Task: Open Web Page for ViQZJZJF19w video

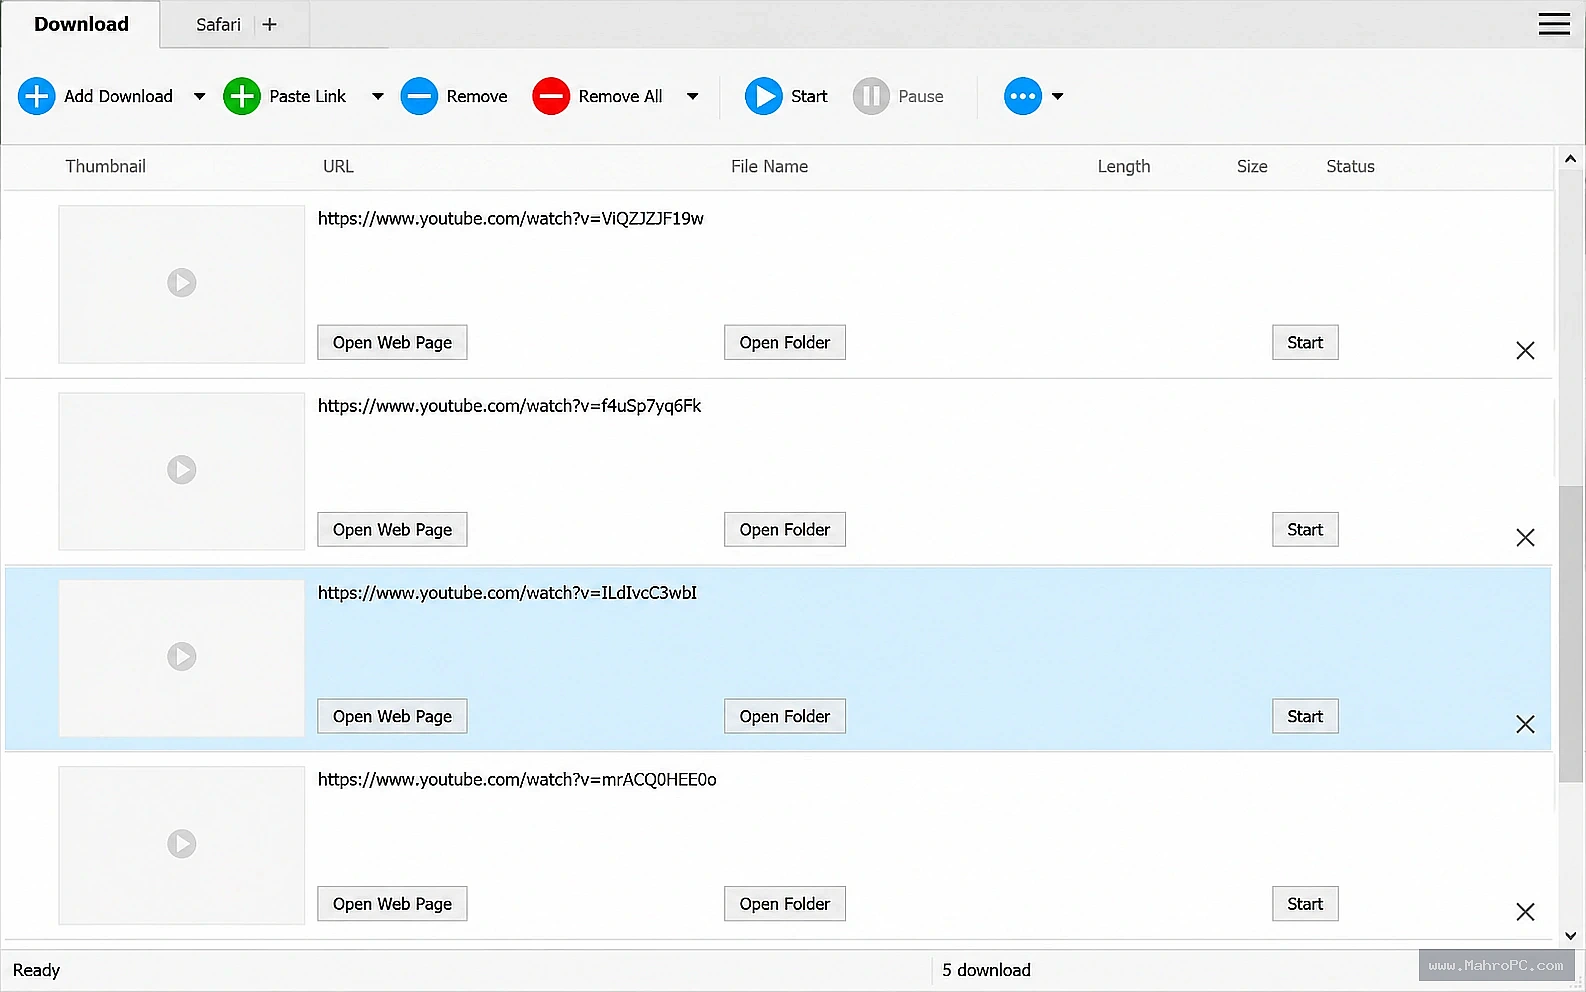Action: click(392, 342)
